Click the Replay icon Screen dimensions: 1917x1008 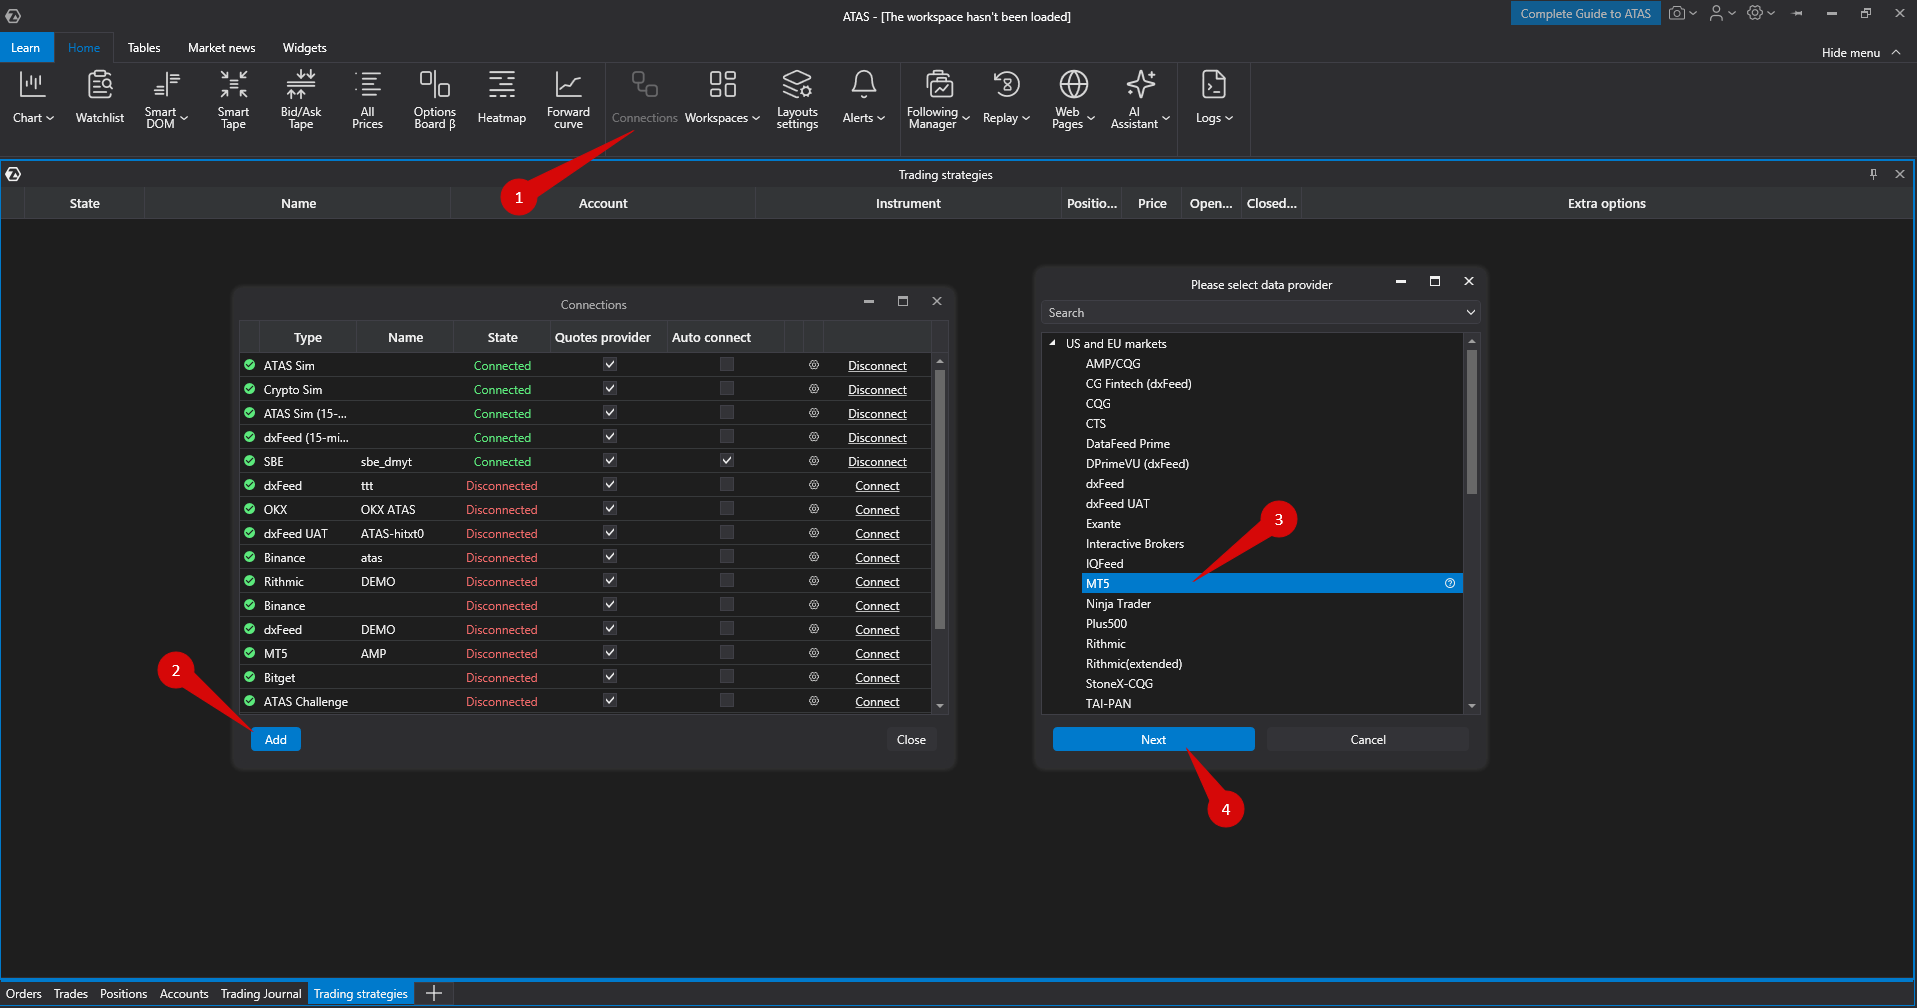coord(1006,85)
